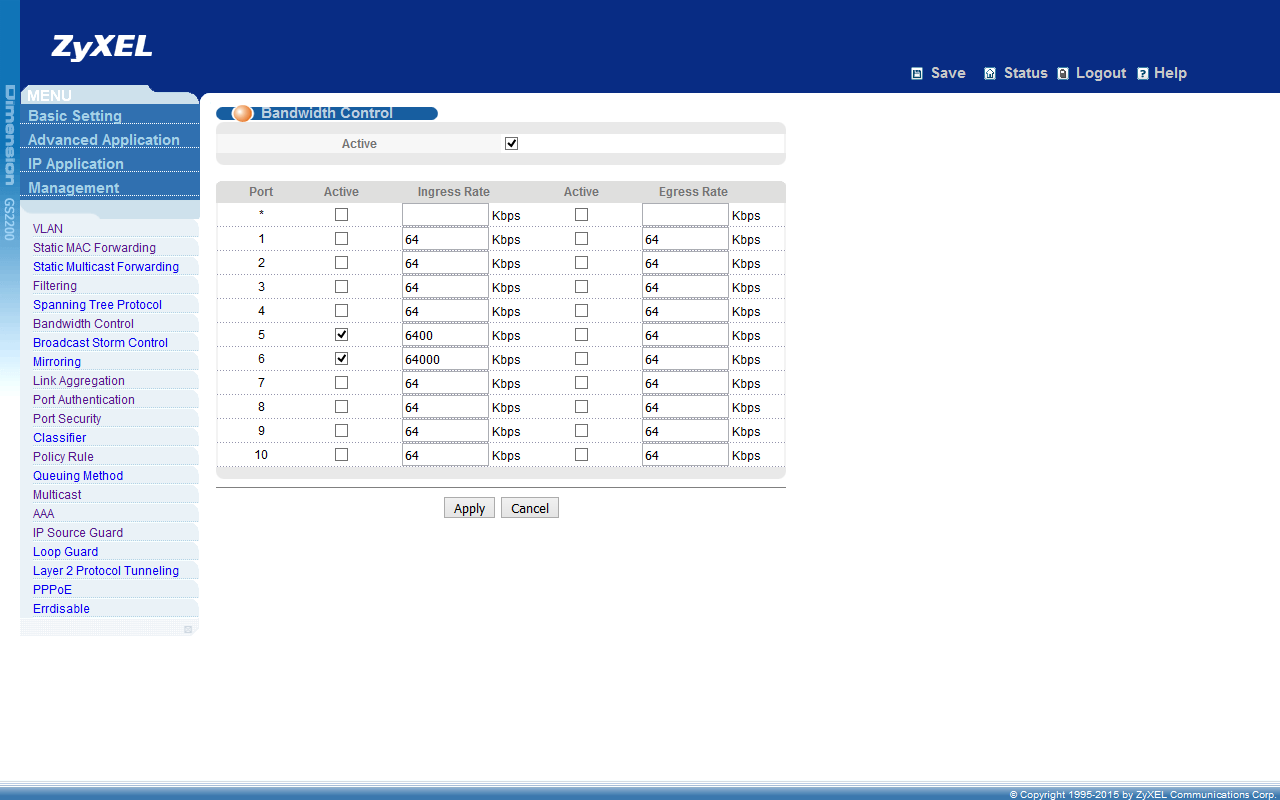Enable egress Active checkbox for port 5
The image size is (1280, 800).
click(581, 335)
